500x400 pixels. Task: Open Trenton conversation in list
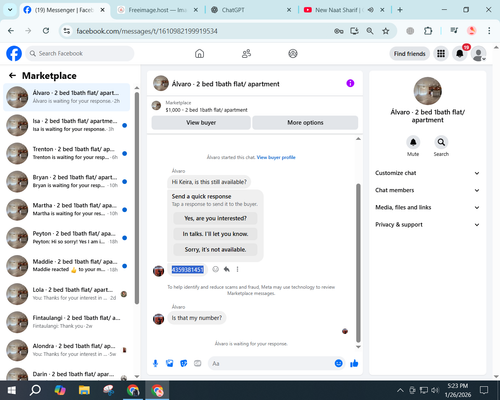tap(67, 153)
